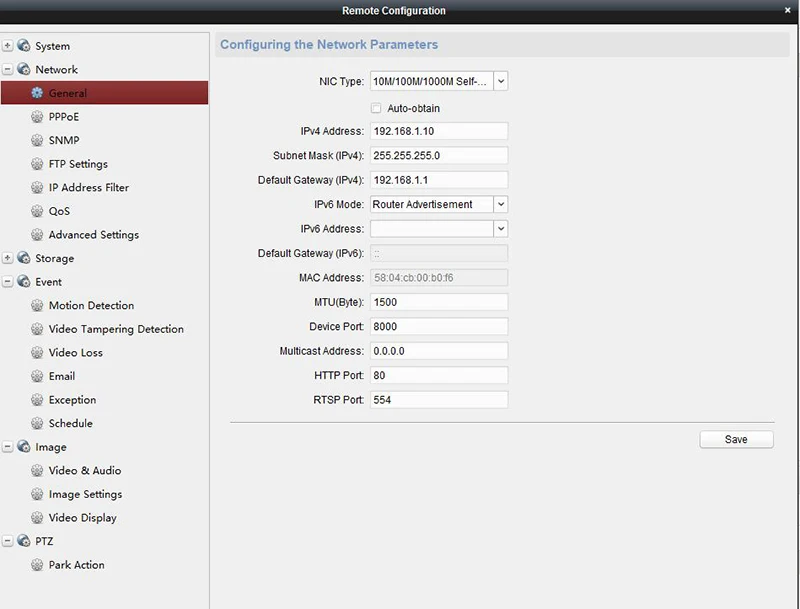Click the gear icon beside Park Action
800x609 pixels.
click(37, 565)
